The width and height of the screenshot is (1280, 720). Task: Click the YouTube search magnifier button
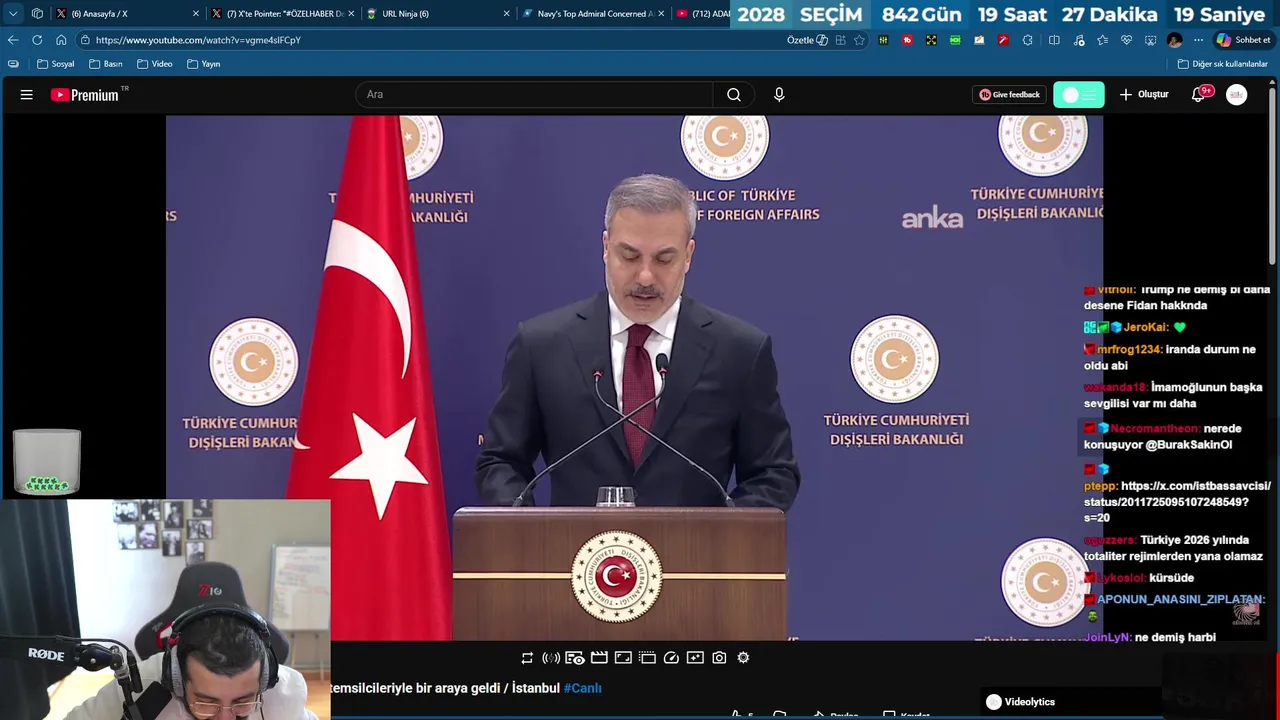734,95
